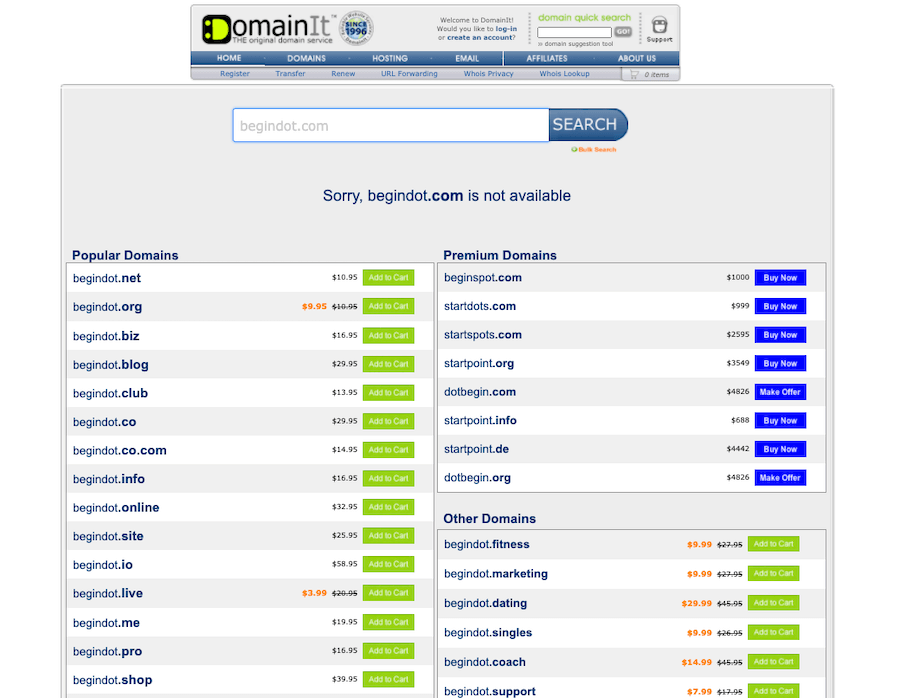Make an offer on dotbegin.org

(780, 478)
